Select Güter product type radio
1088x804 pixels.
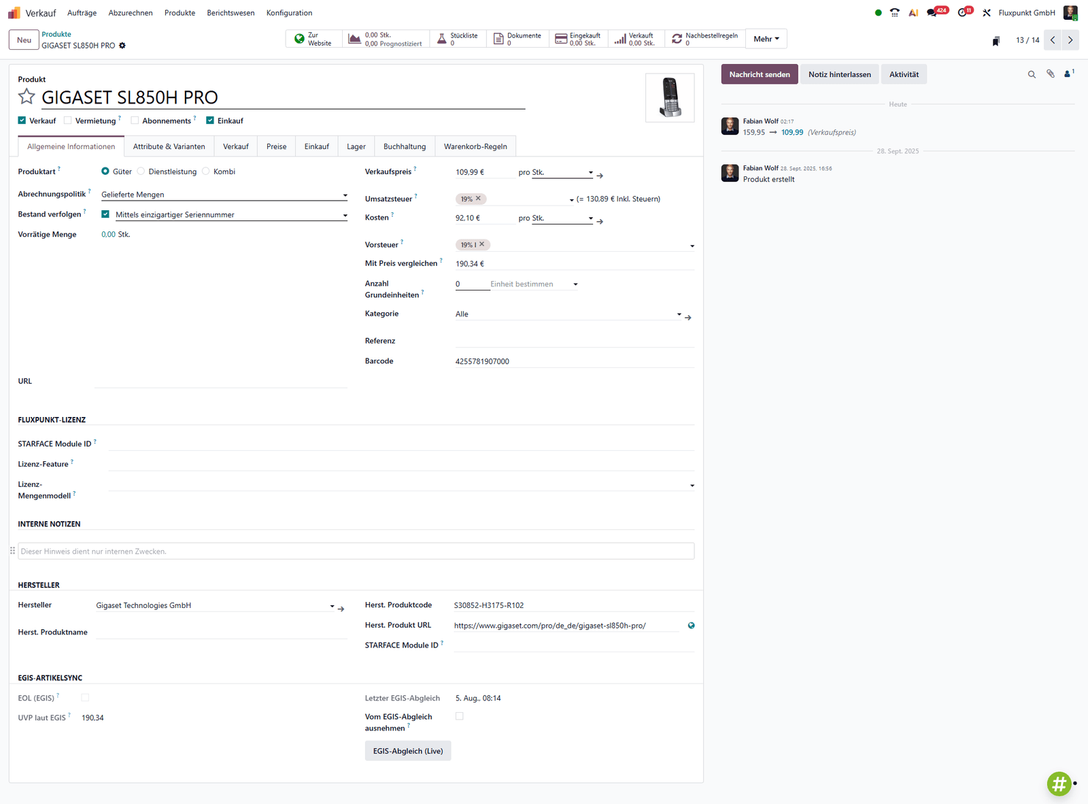[105, 171]
